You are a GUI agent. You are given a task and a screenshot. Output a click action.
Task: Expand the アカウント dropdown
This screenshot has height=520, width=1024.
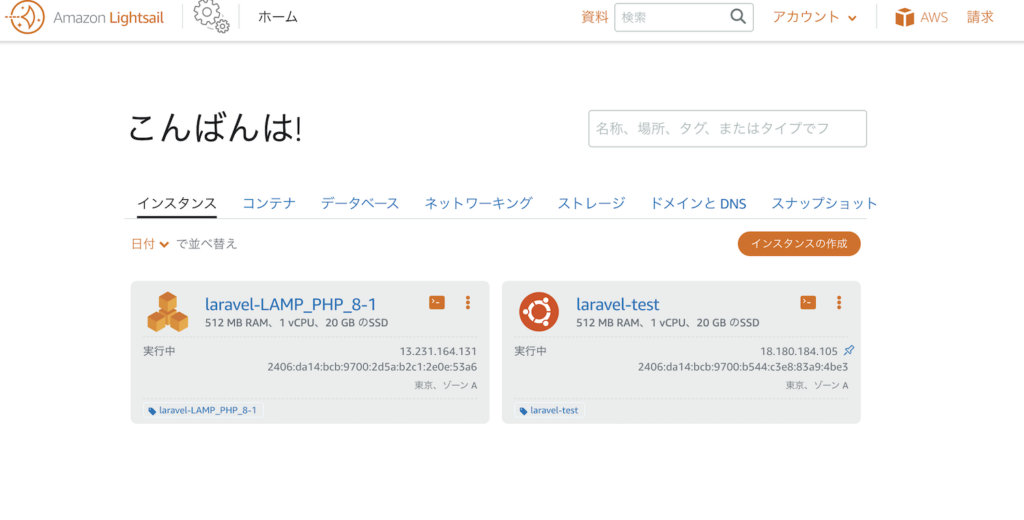(x=814, y=18)
